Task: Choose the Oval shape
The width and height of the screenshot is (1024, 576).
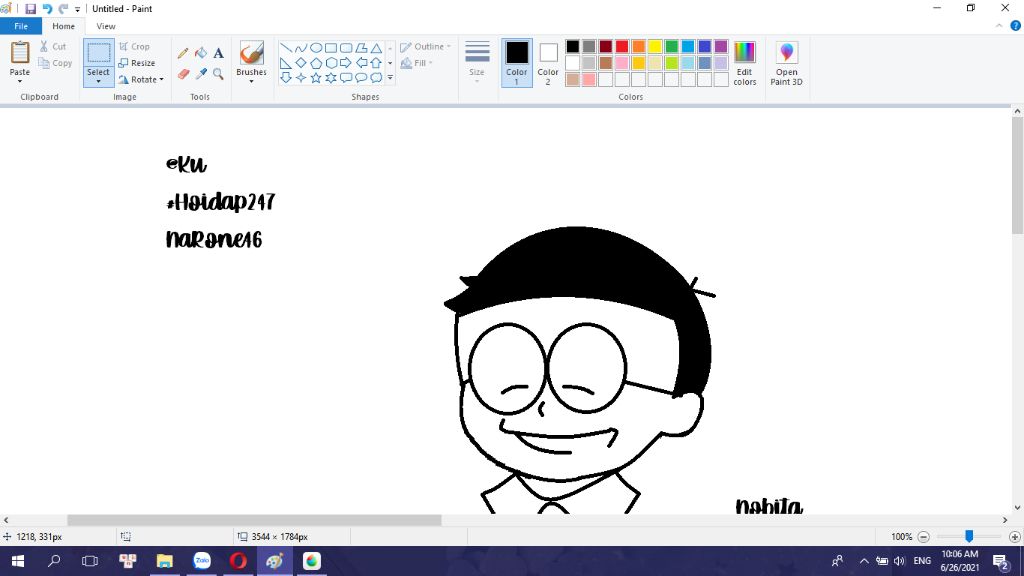Action: pyautogui.click(x=315, y=48)
